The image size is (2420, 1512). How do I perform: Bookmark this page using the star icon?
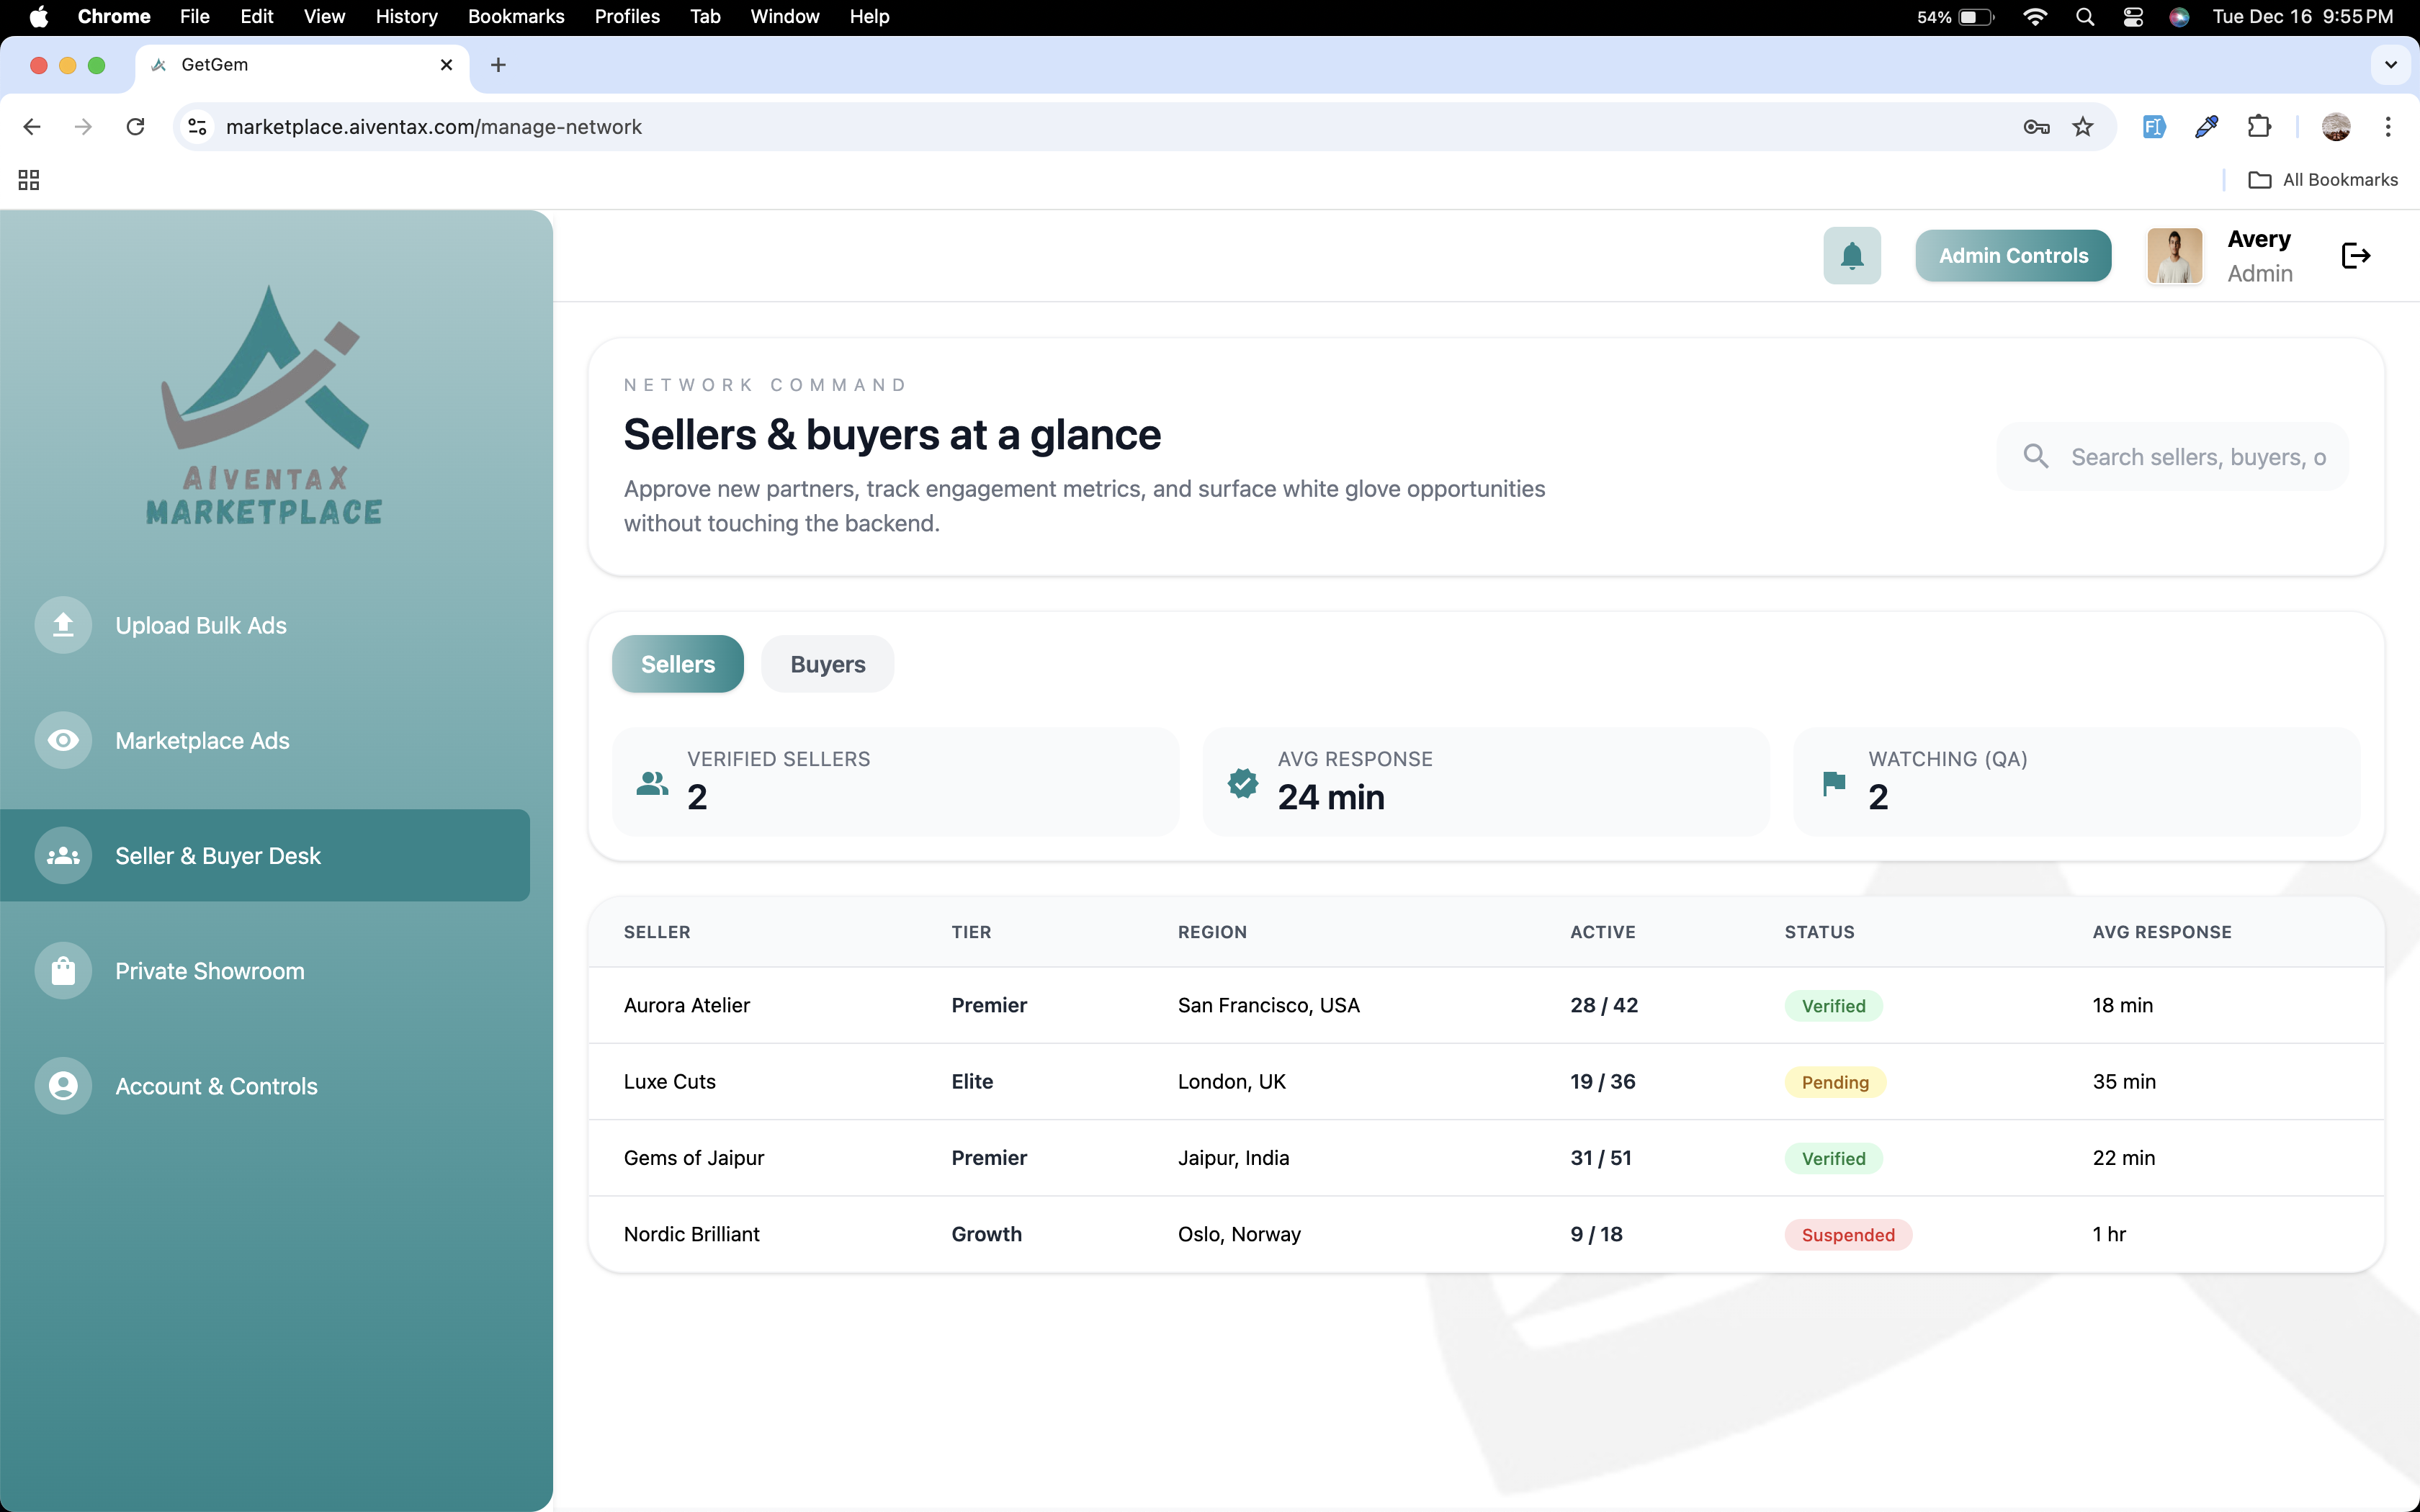[2083, 126]
